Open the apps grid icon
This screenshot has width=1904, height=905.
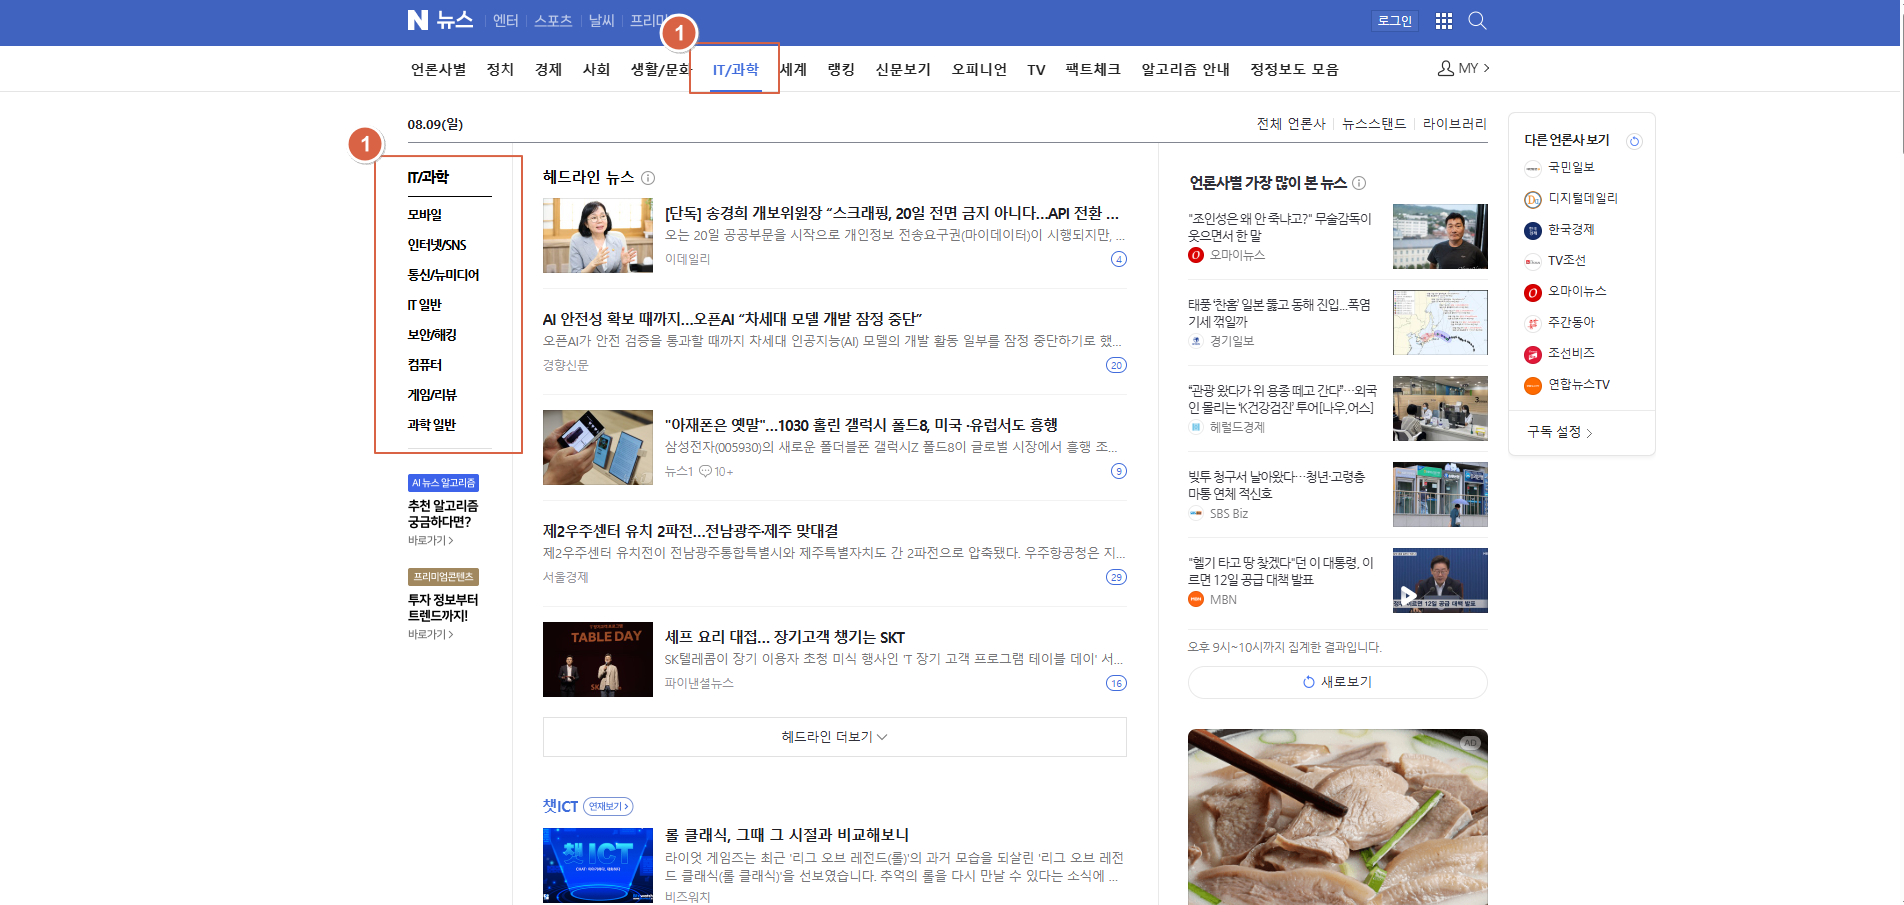[x=1443, y=21]
